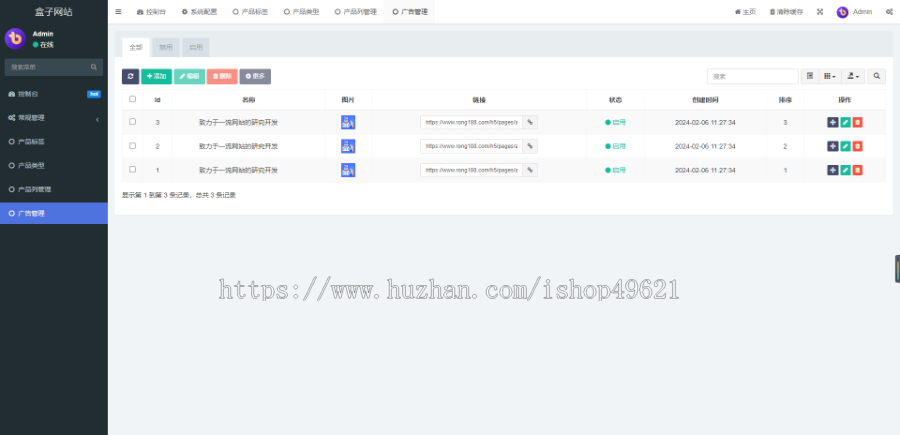Tick the checkbox for row Id 1
This screenshot has width=900, height=435.
(133, 169)
